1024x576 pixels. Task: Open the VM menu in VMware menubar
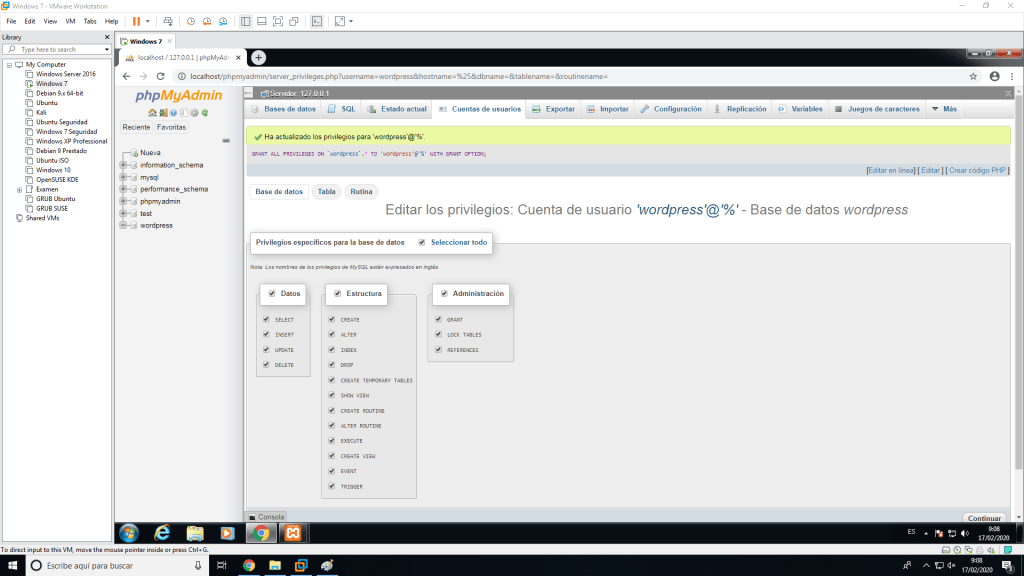point(70,21)
